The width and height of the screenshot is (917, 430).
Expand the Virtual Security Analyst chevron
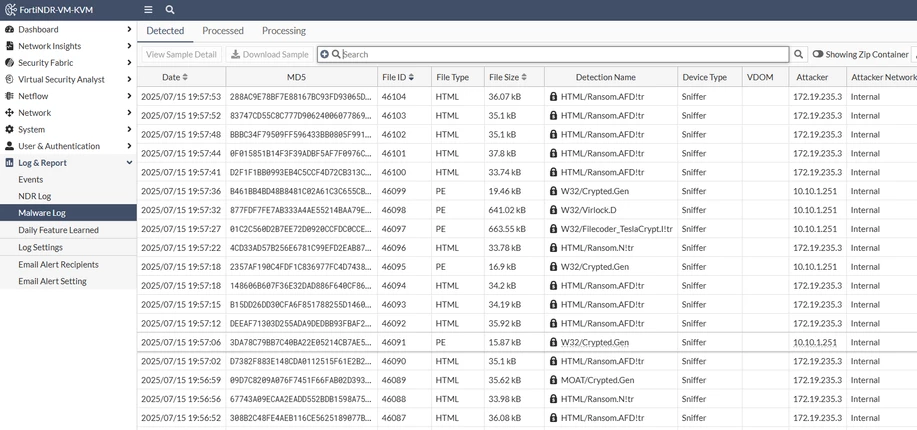pos(129,79)
